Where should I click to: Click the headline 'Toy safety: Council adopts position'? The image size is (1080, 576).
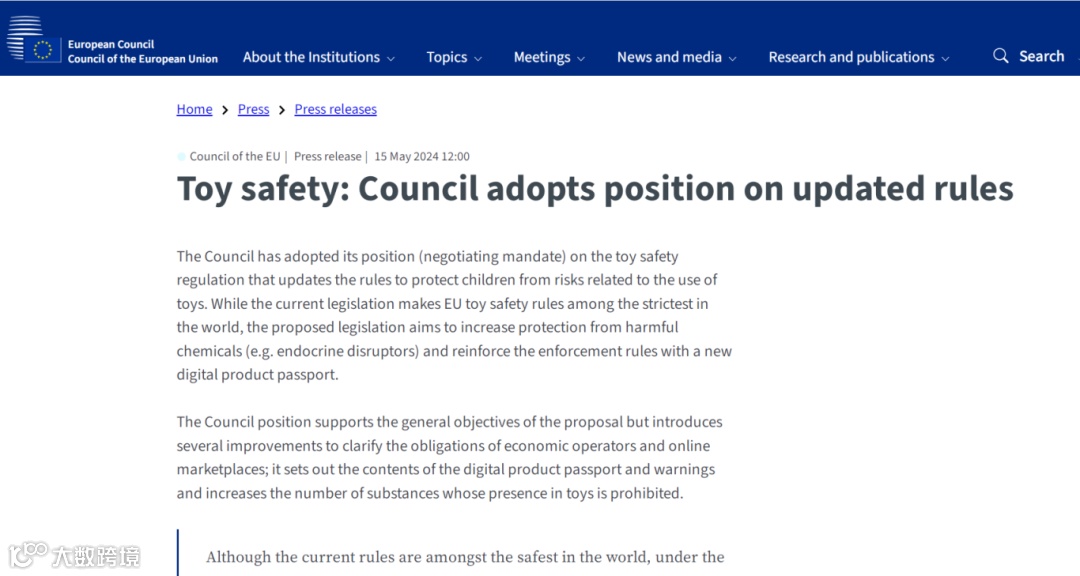point(595,188)
